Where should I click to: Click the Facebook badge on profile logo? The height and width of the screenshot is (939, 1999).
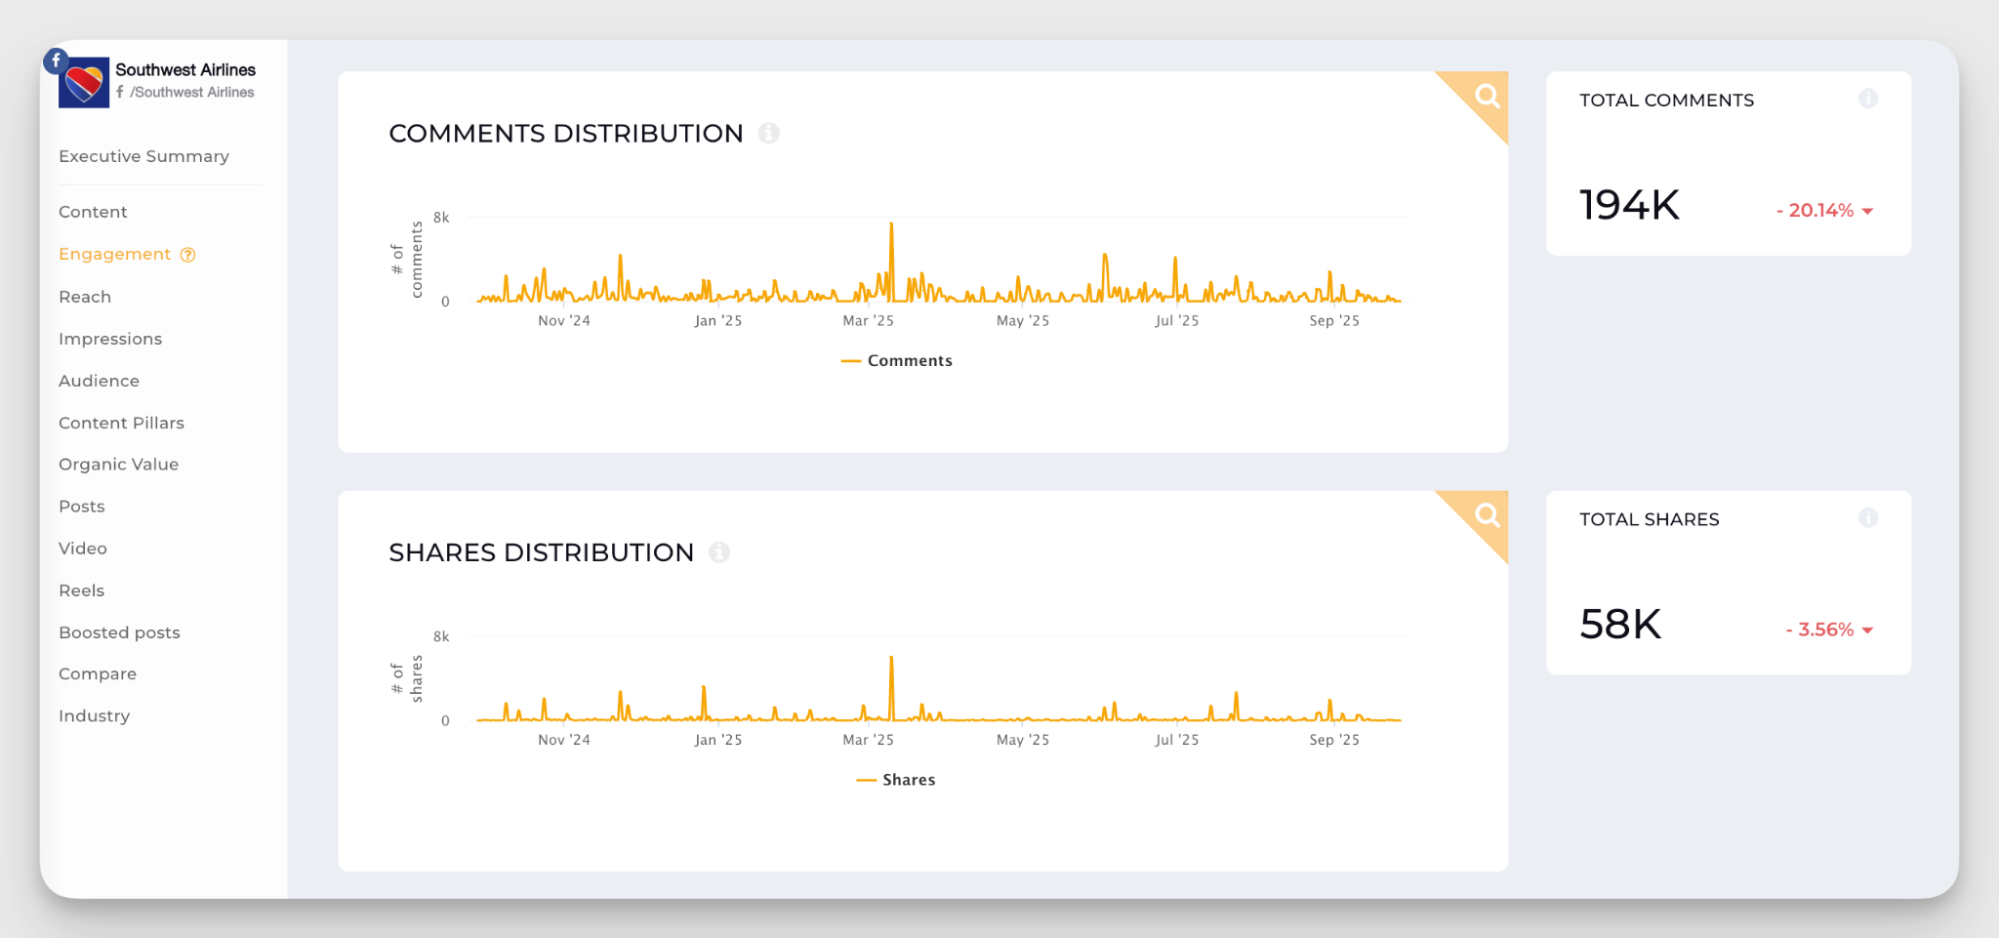[x=56, y=60]
